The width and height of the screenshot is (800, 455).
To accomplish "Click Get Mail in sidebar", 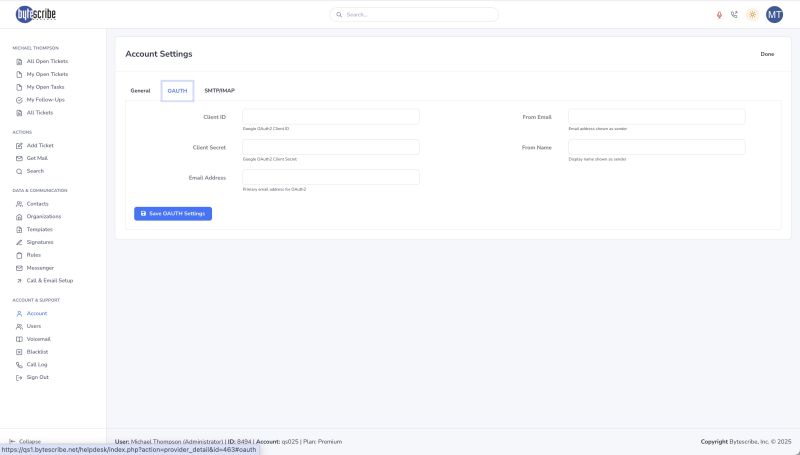I will coord(37,158).
